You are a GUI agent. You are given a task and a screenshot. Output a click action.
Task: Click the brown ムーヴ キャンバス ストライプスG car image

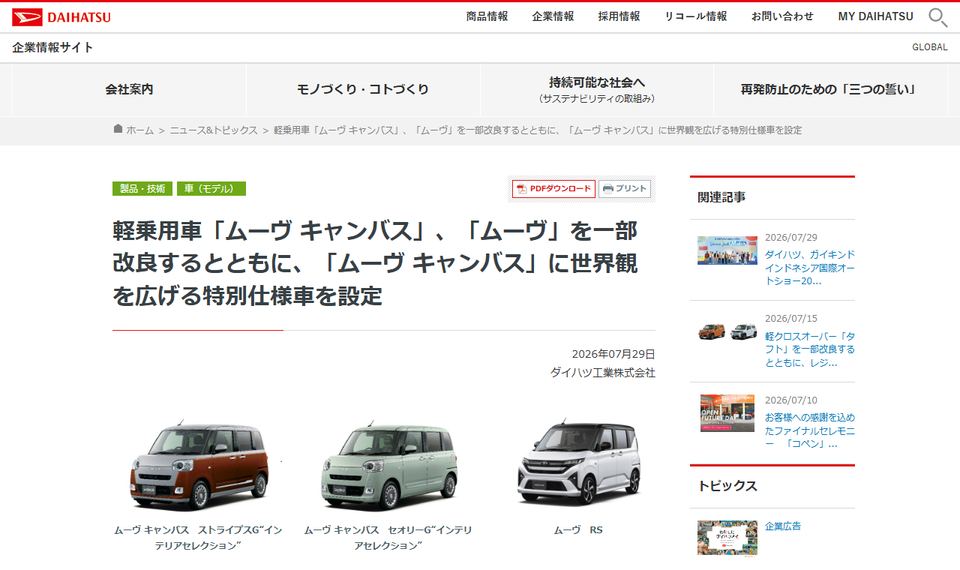[x=198, y=464]
